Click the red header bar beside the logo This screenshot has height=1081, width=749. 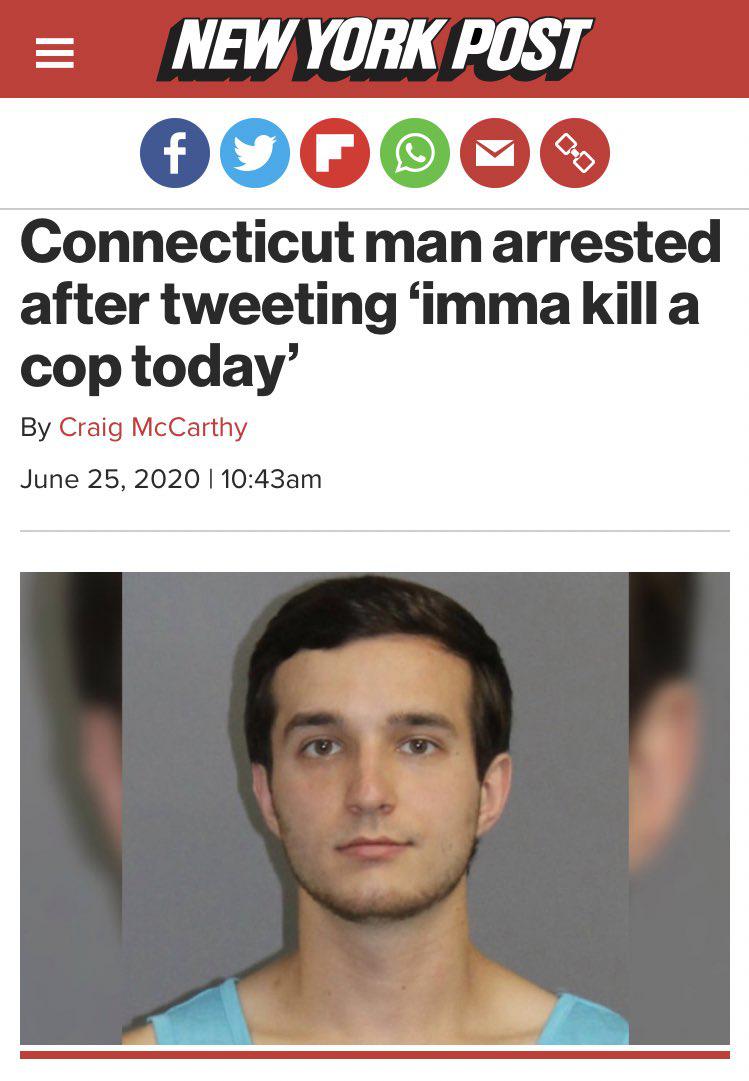coord(670,50)
